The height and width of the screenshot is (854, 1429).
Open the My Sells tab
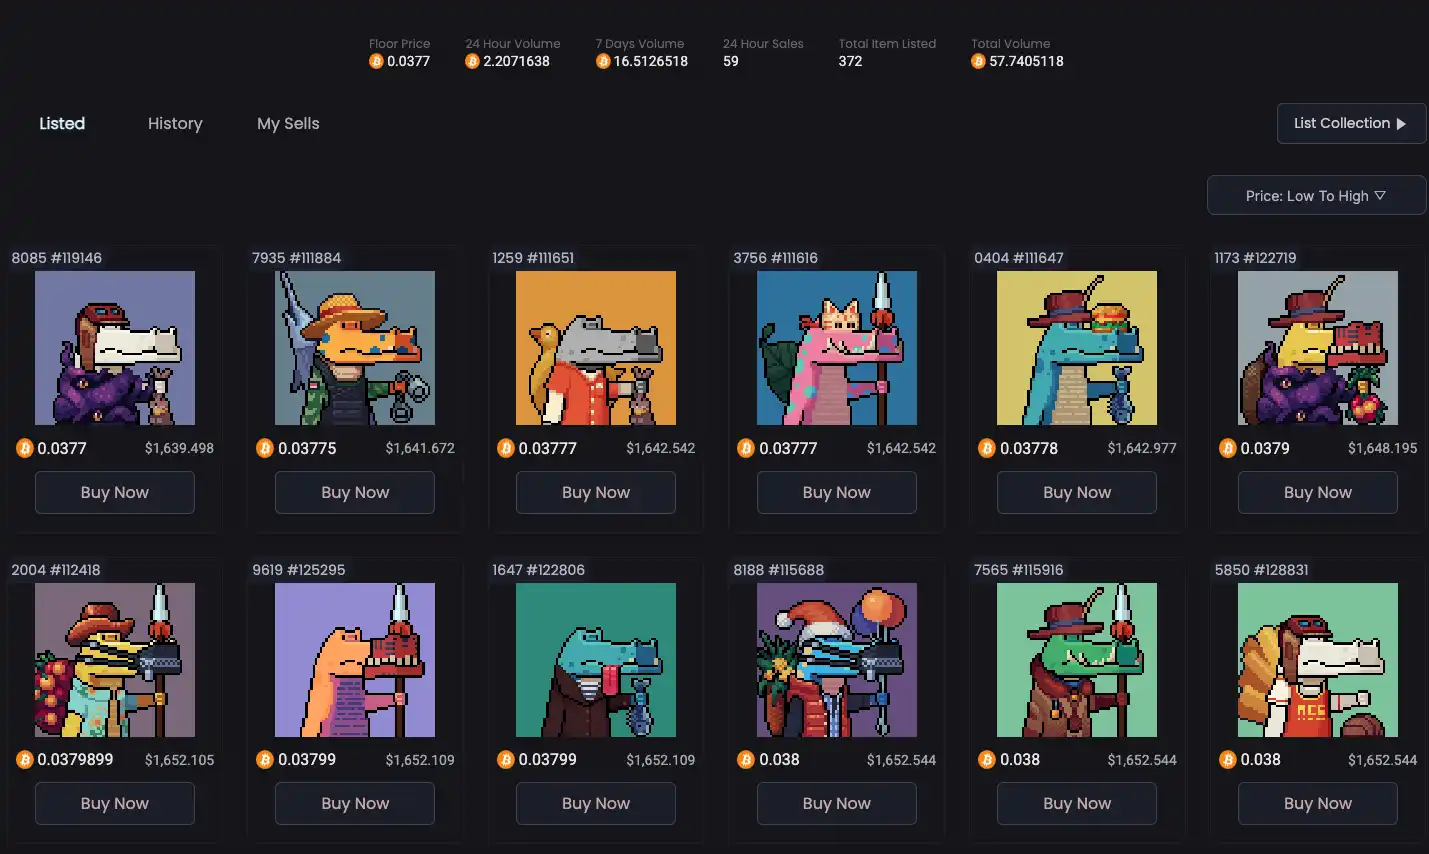click(288, 124)
